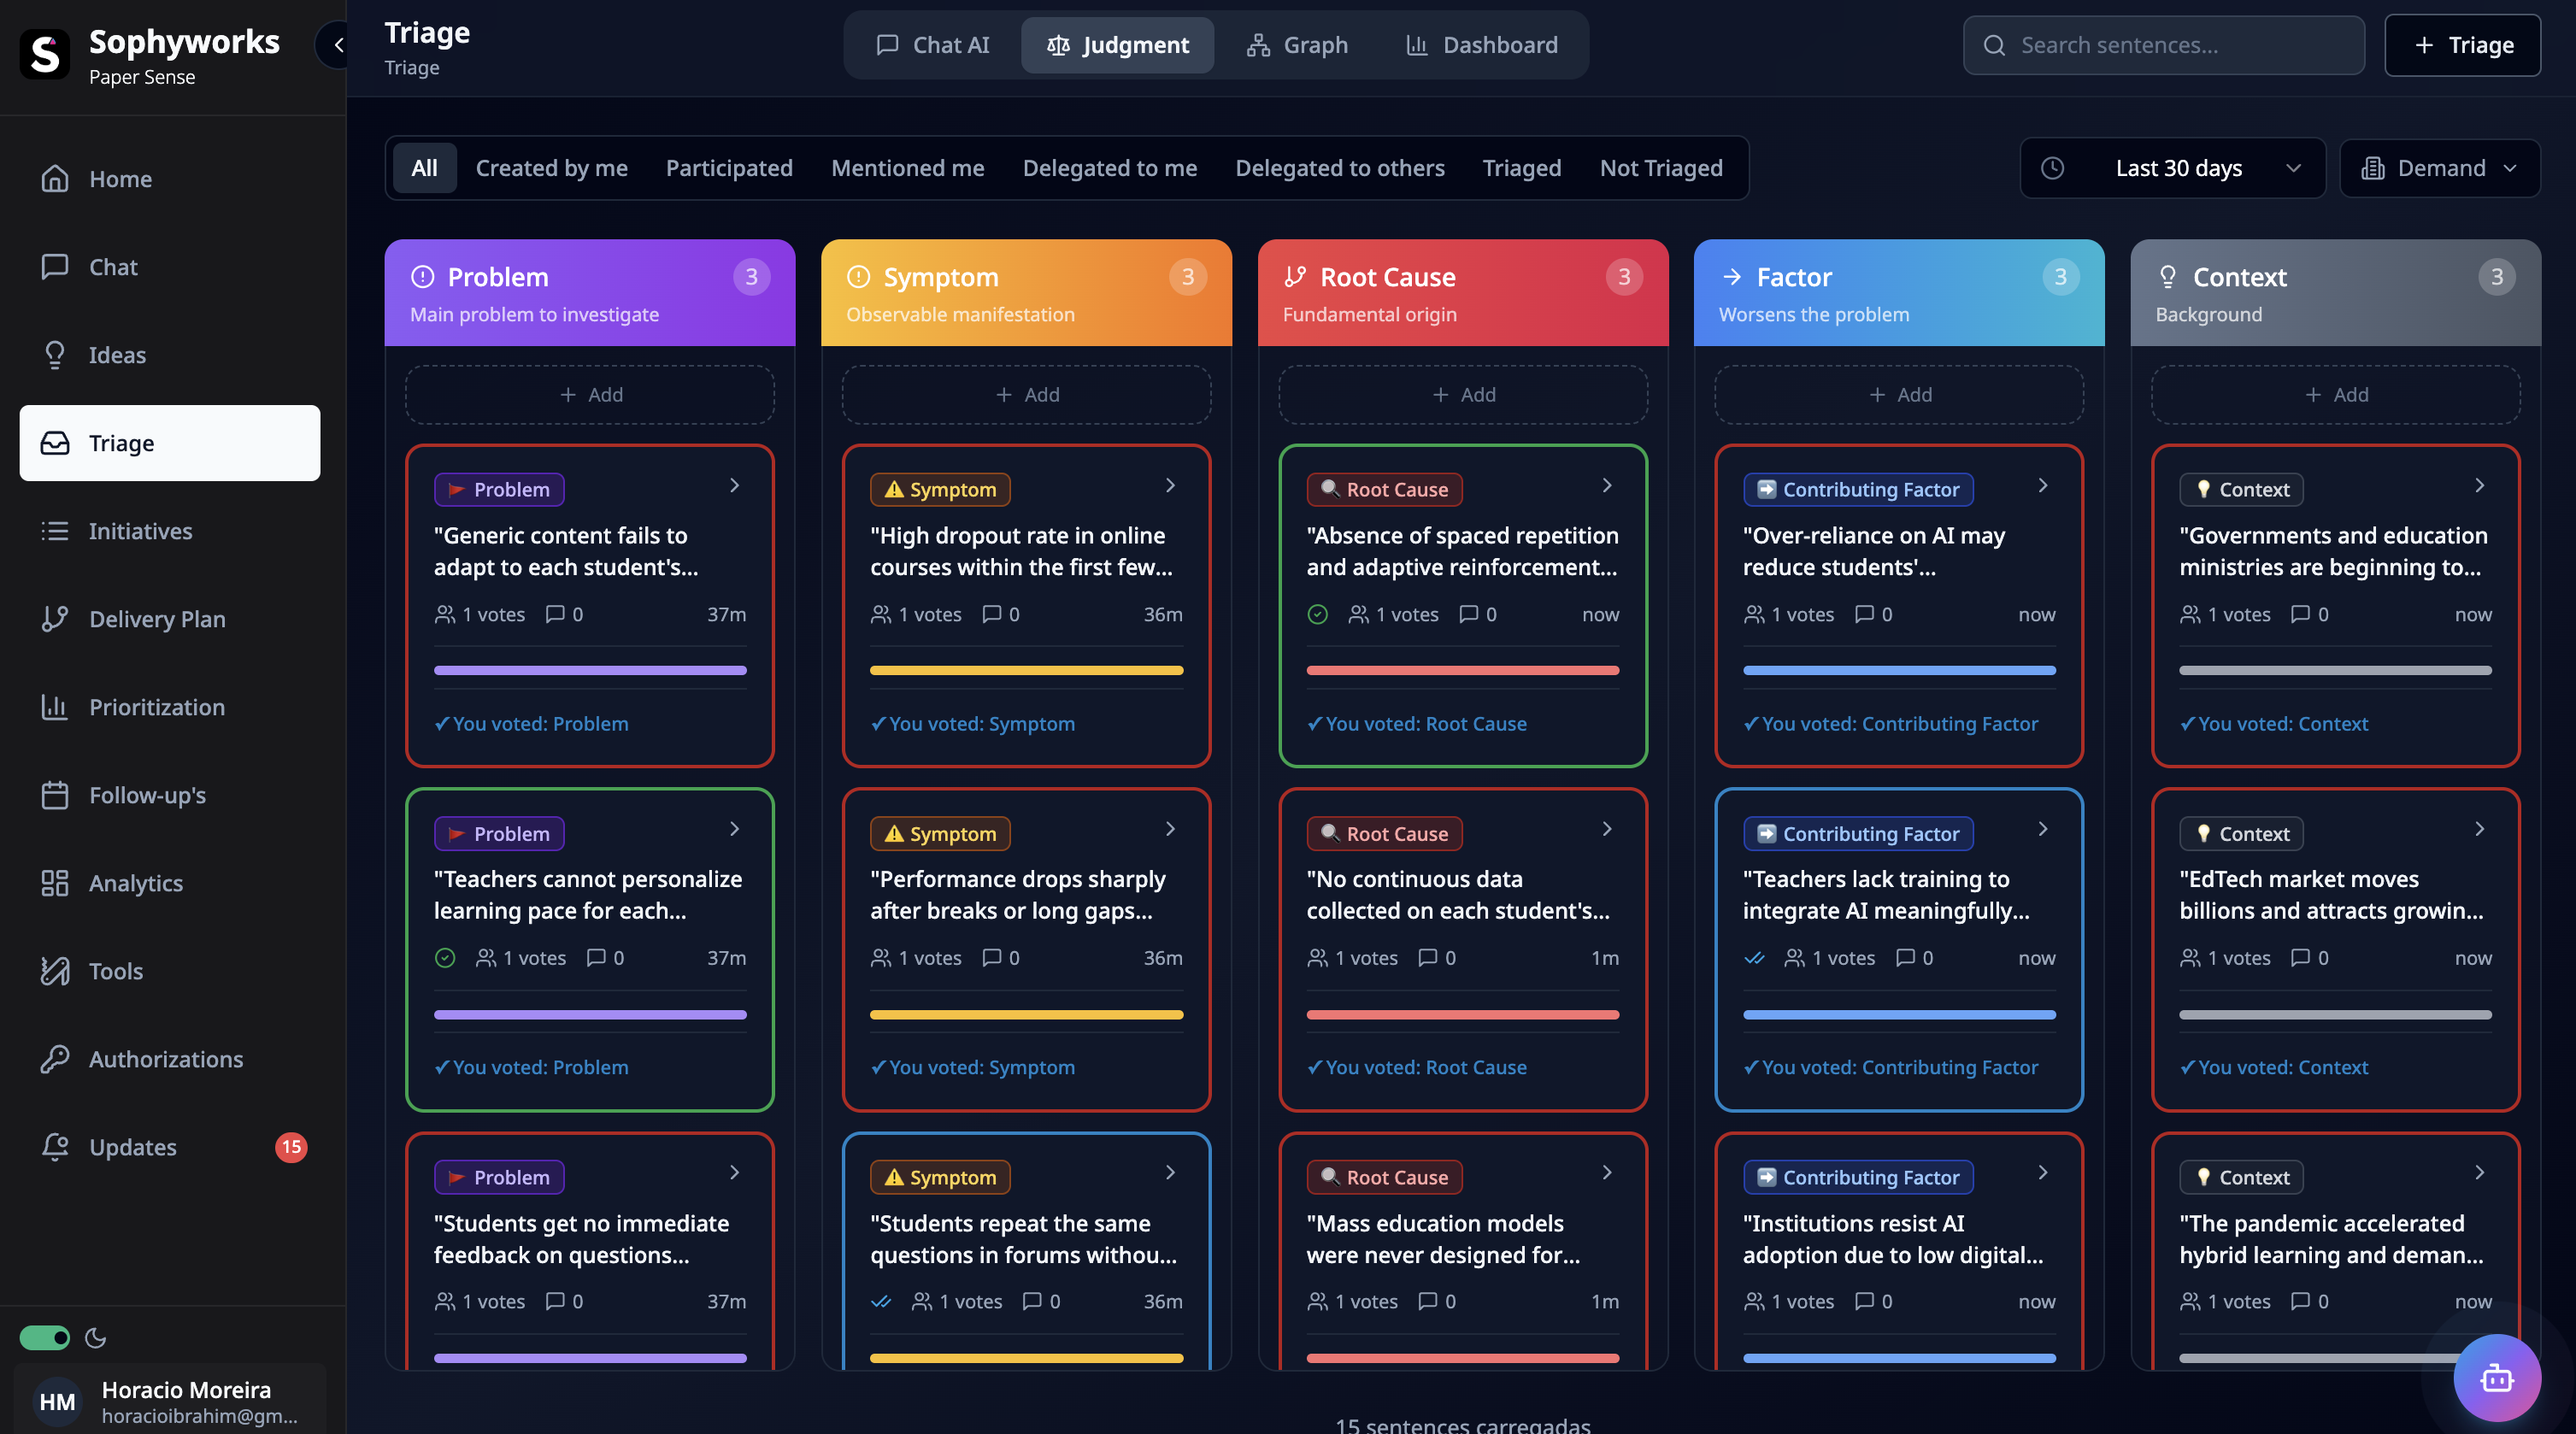This screenshot has width=2576, height=1434.
Task: Toggle the green theme switch
Action: pyautogui.click(x=45, y=1338)
